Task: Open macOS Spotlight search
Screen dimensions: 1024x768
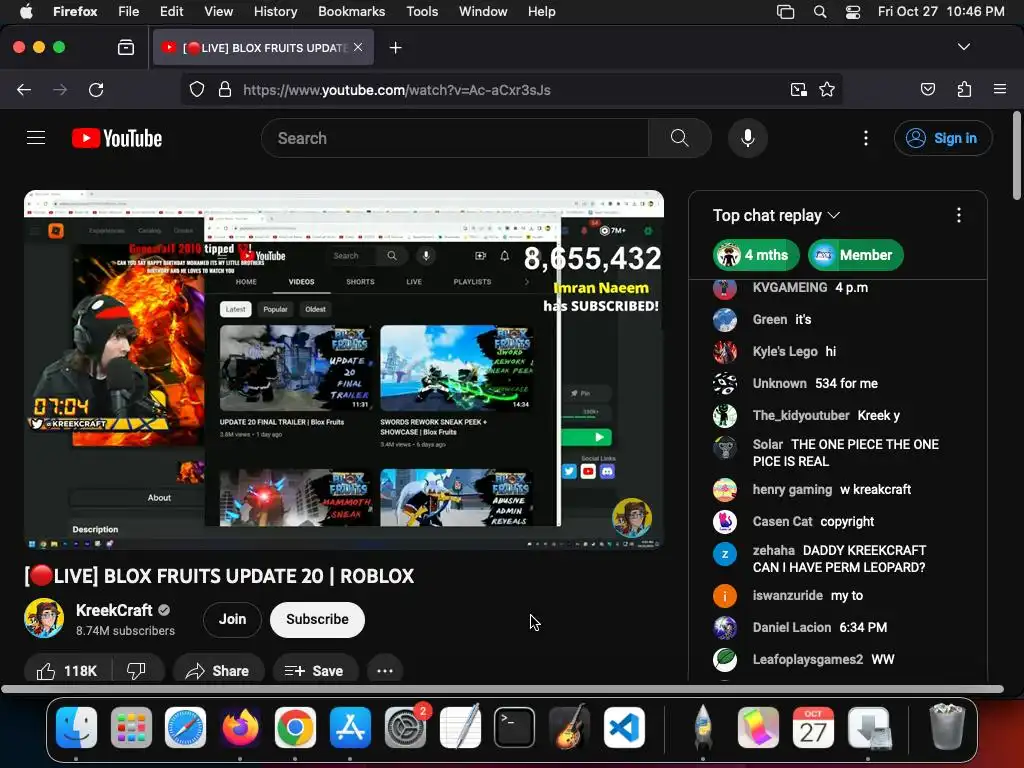Action: (x=820, y=12)
